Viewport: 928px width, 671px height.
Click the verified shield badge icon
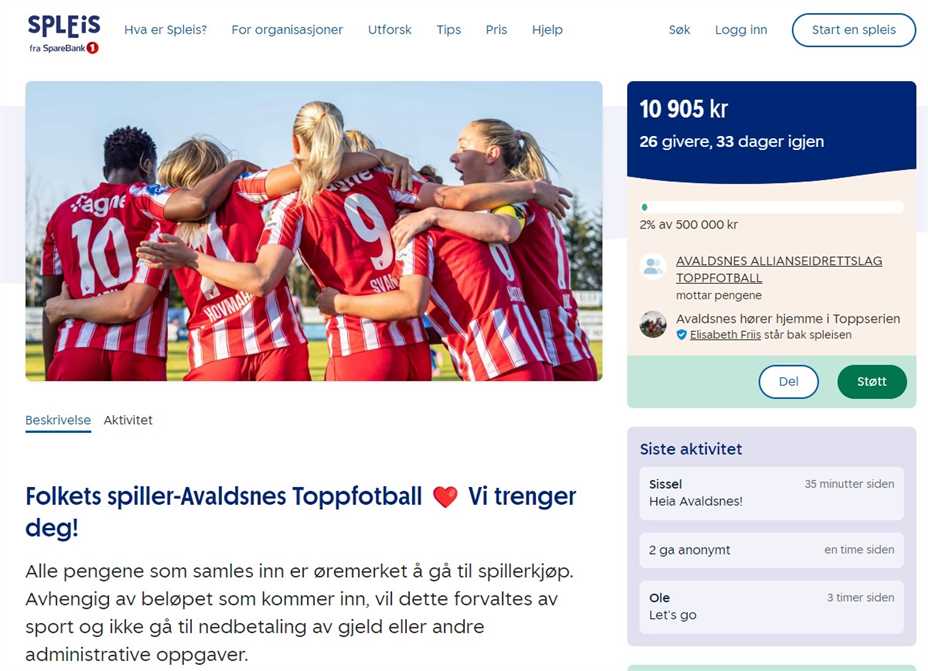click(681, 335)
